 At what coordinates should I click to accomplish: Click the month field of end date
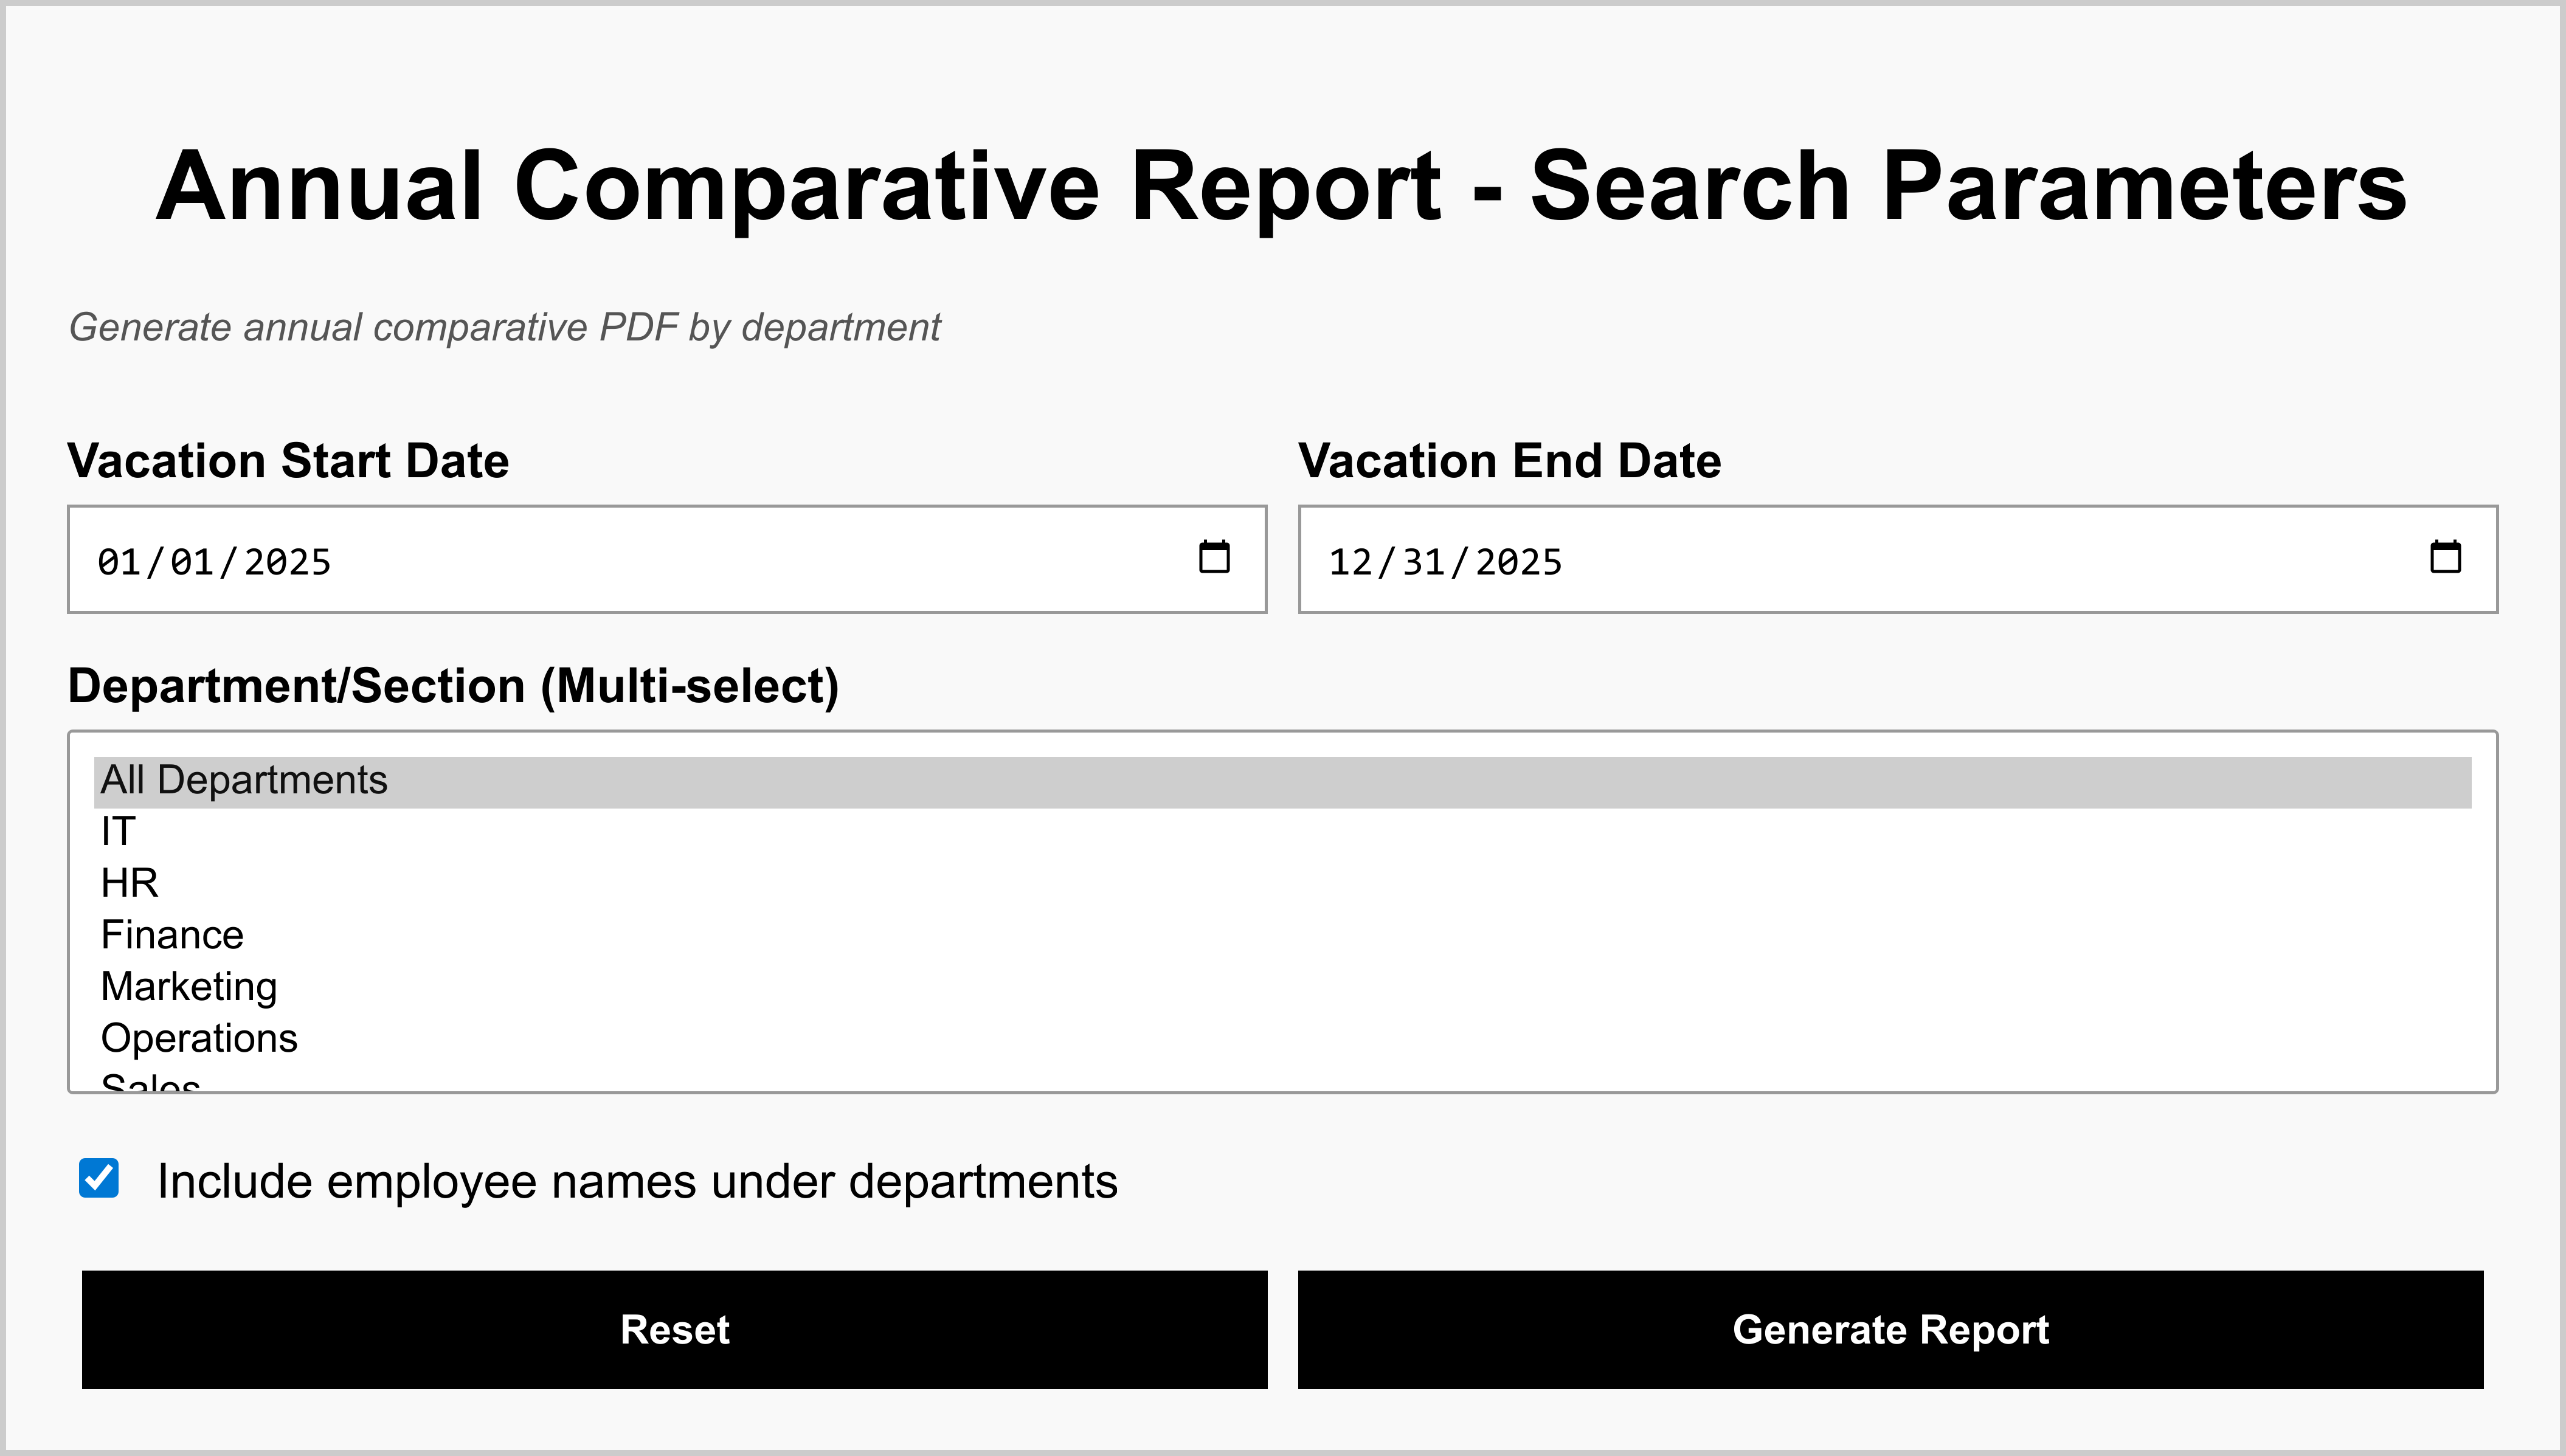click(x=1350, y=562)
